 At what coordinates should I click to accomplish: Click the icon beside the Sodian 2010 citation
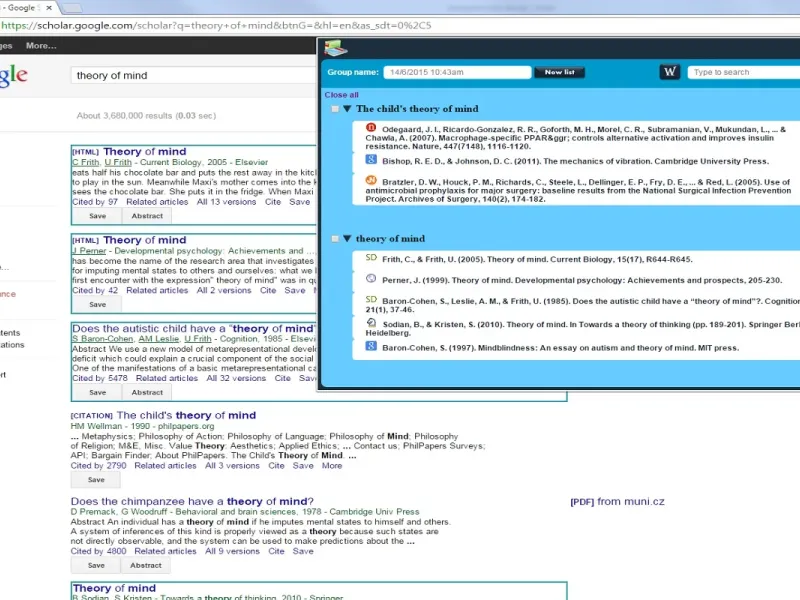371,322
